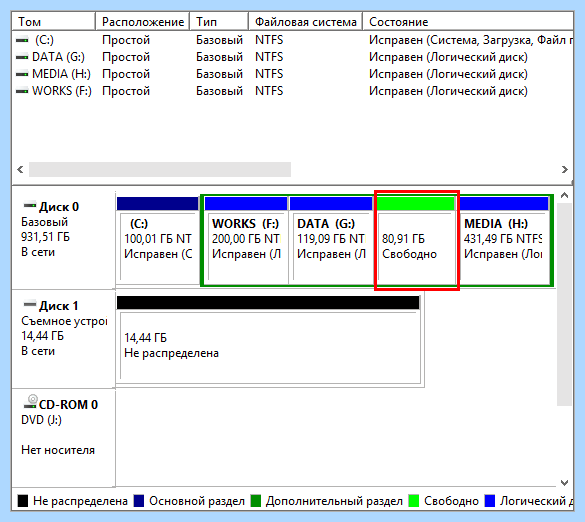
Task: Select the Диск 1 removable device panel
Action: click(x=63, y=339)
